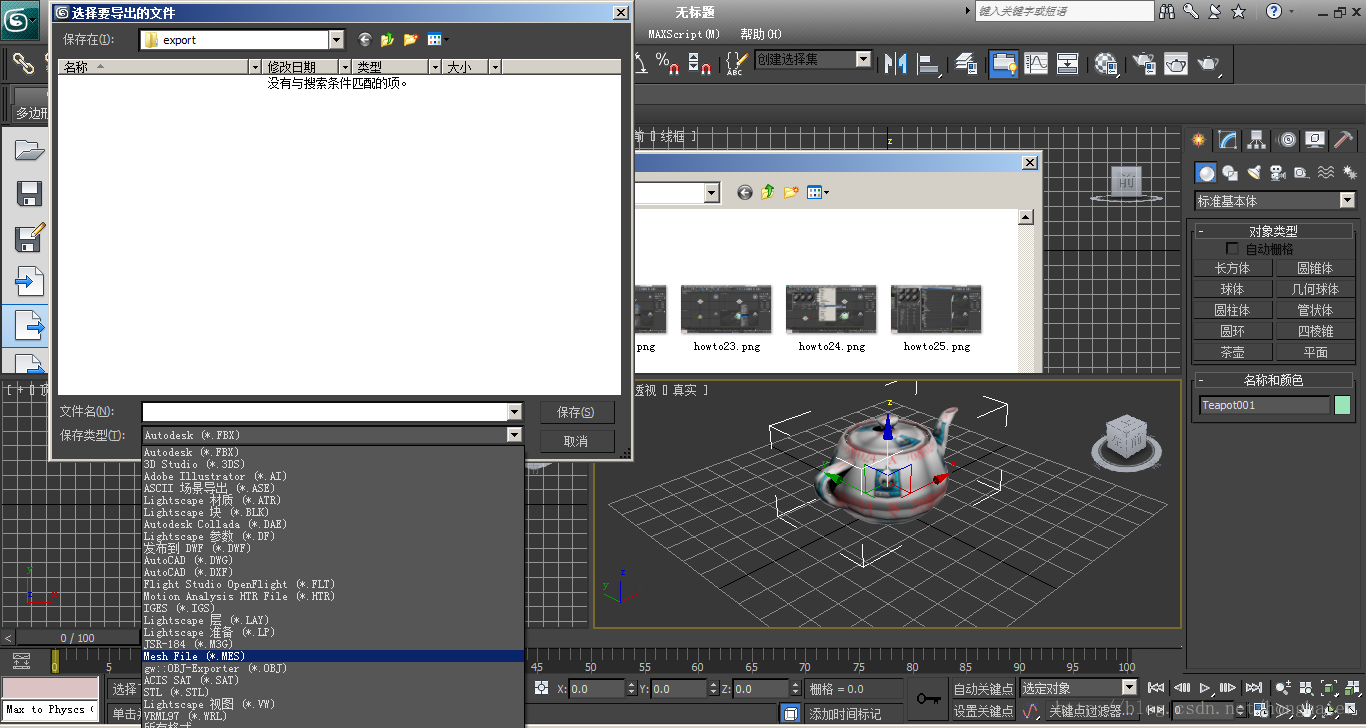Viewport: 1366px width, 728px height.
Task: Switch to the Modify panel tab
Action: point(1227,140)
